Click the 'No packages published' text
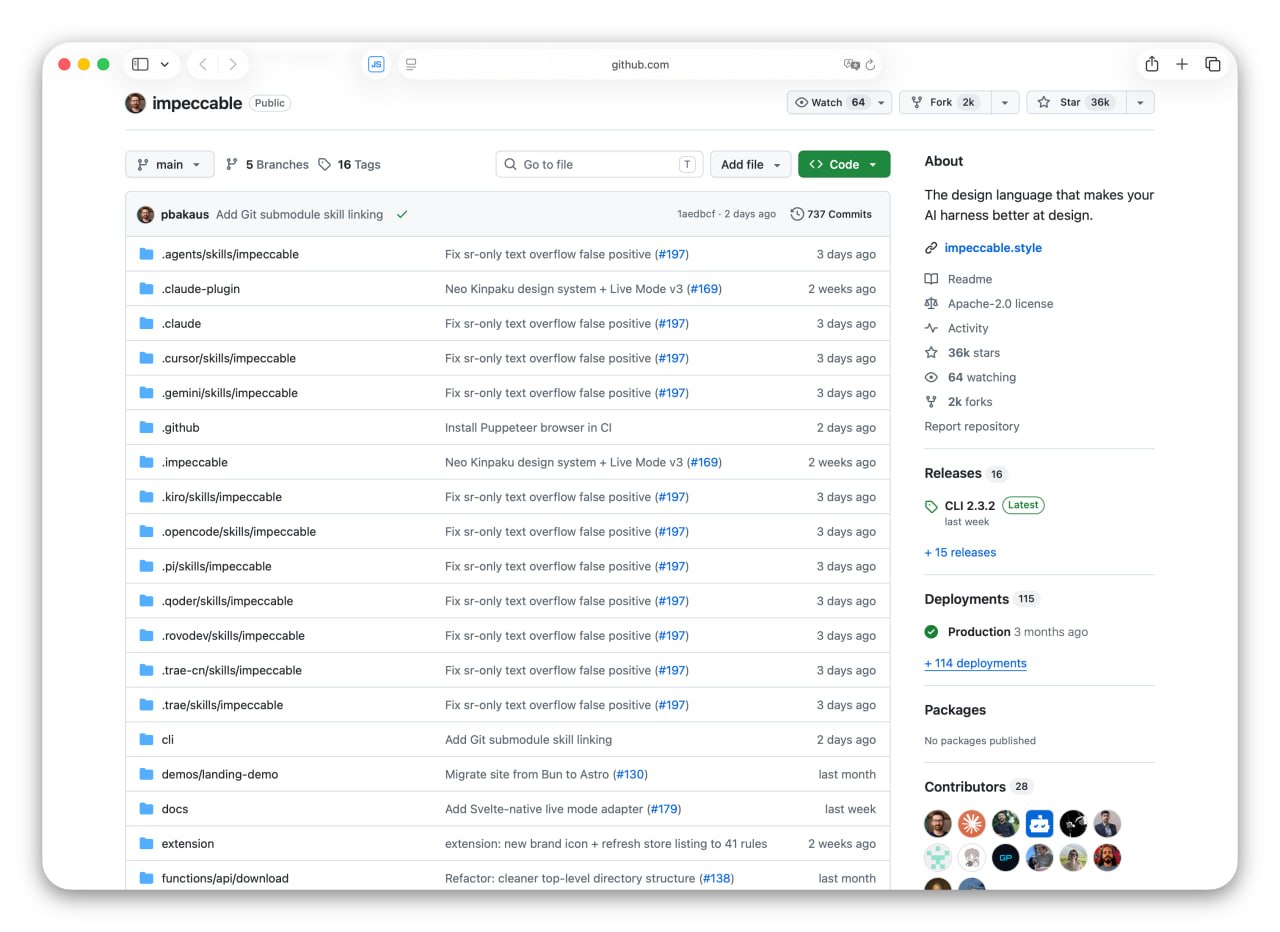Viewport: 1280px width, 932px height. pos(980,741)
